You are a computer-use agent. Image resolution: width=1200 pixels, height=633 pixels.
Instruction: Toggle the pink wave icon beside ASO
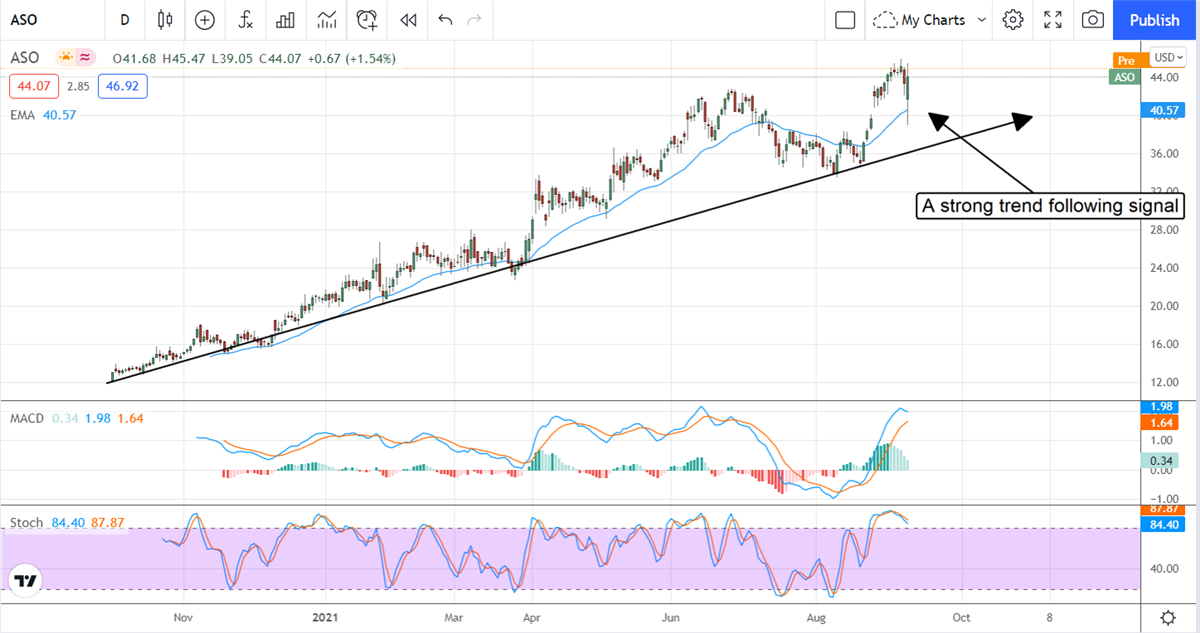85,58
